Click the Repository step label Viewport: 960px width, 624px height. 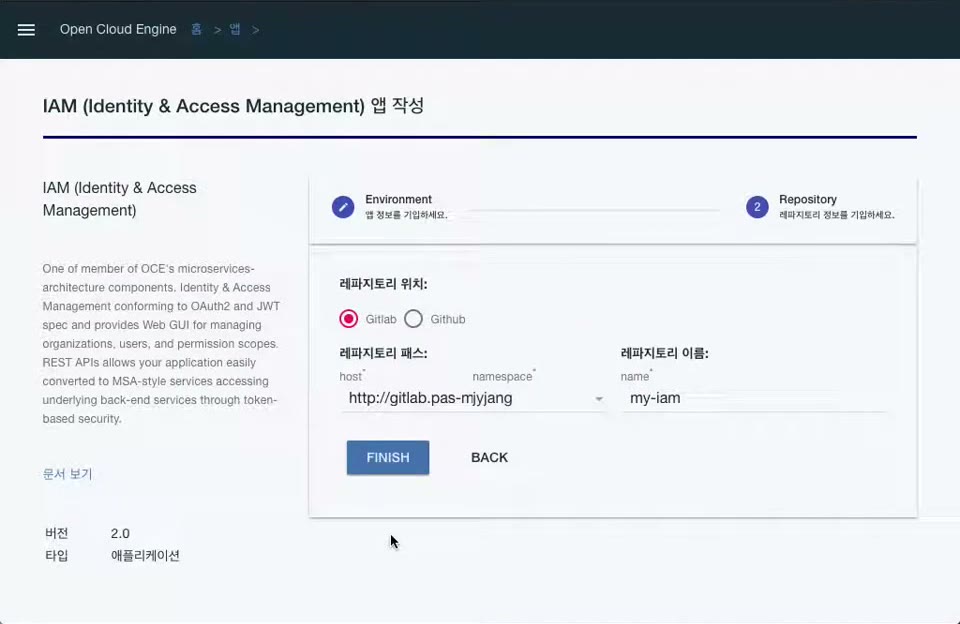(808, 200)
